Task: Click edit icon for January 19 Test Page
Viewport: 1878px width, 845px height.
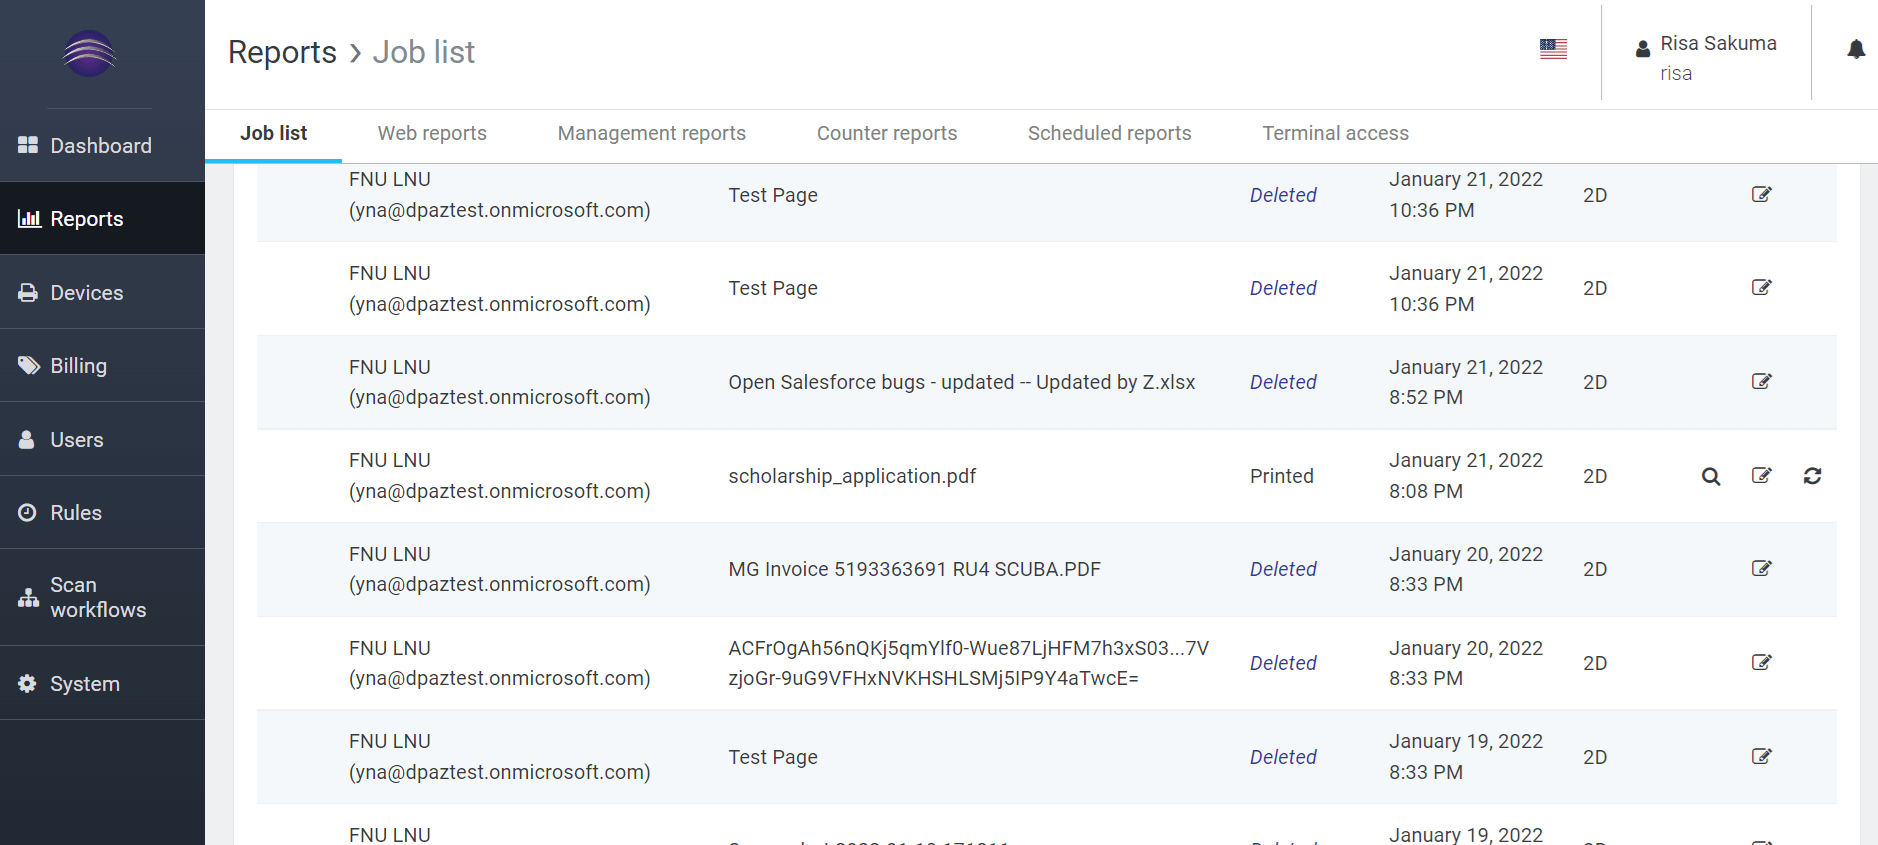Action: [1762, 757]
